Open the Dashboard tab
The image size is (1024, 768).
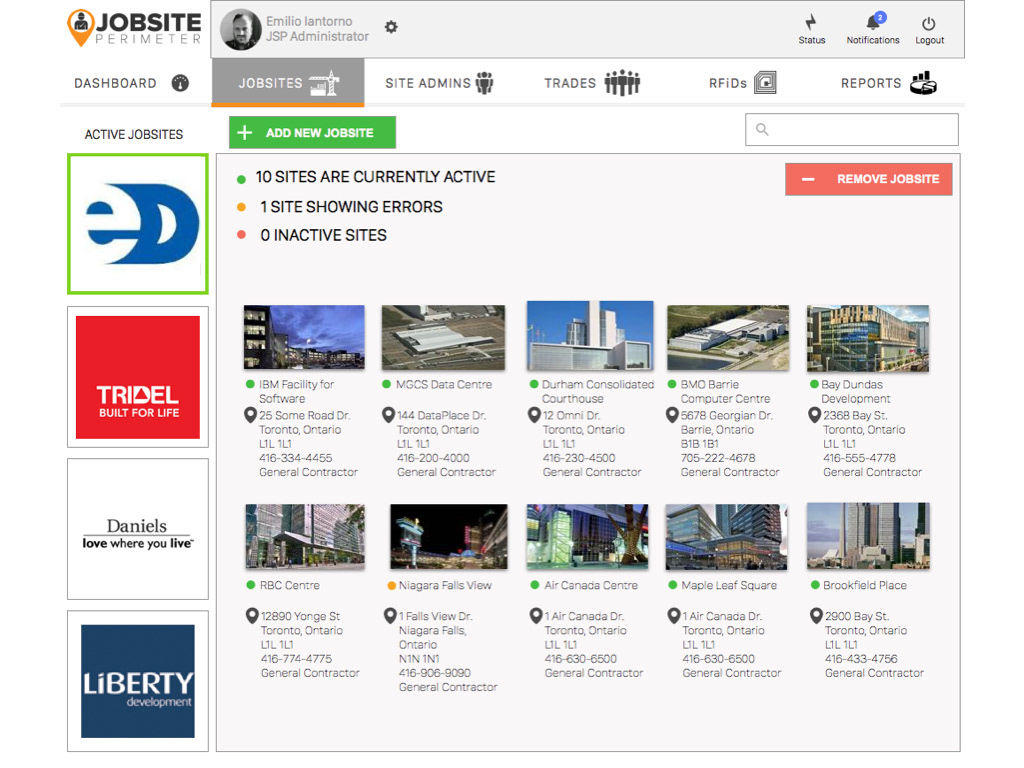[131, 83]
